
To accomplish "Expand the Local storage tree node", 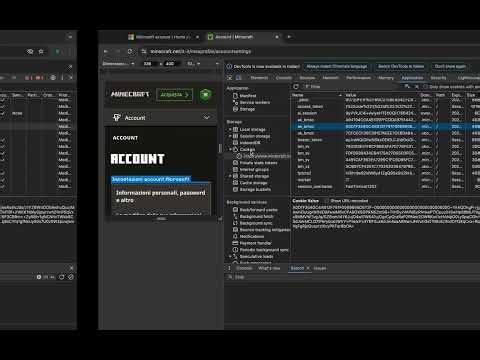I will [x=230, y=129].
